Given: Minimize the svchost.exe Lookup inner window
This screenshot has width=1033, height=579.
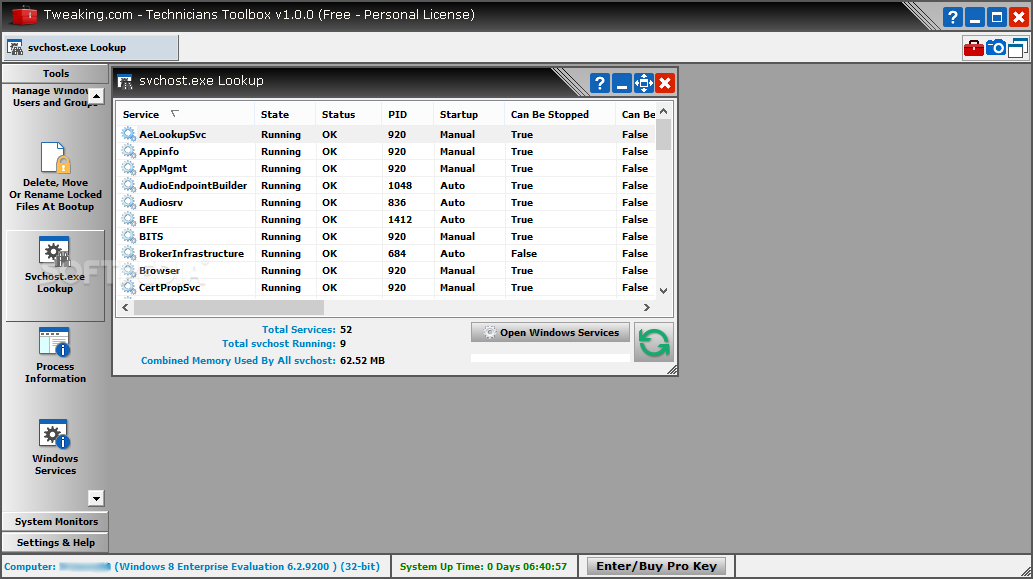Looking at the screenshot, I should pos(621,83).
